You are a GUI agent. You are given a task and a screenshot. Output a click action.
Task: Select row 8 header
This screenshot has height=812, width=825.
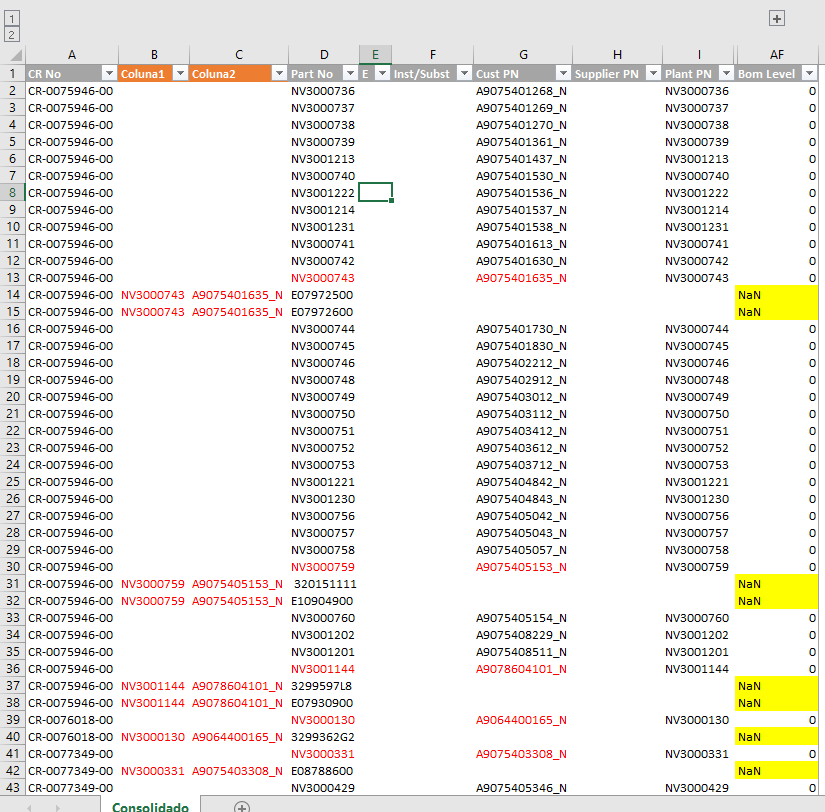pyautogui.click(x=13, y=193)
